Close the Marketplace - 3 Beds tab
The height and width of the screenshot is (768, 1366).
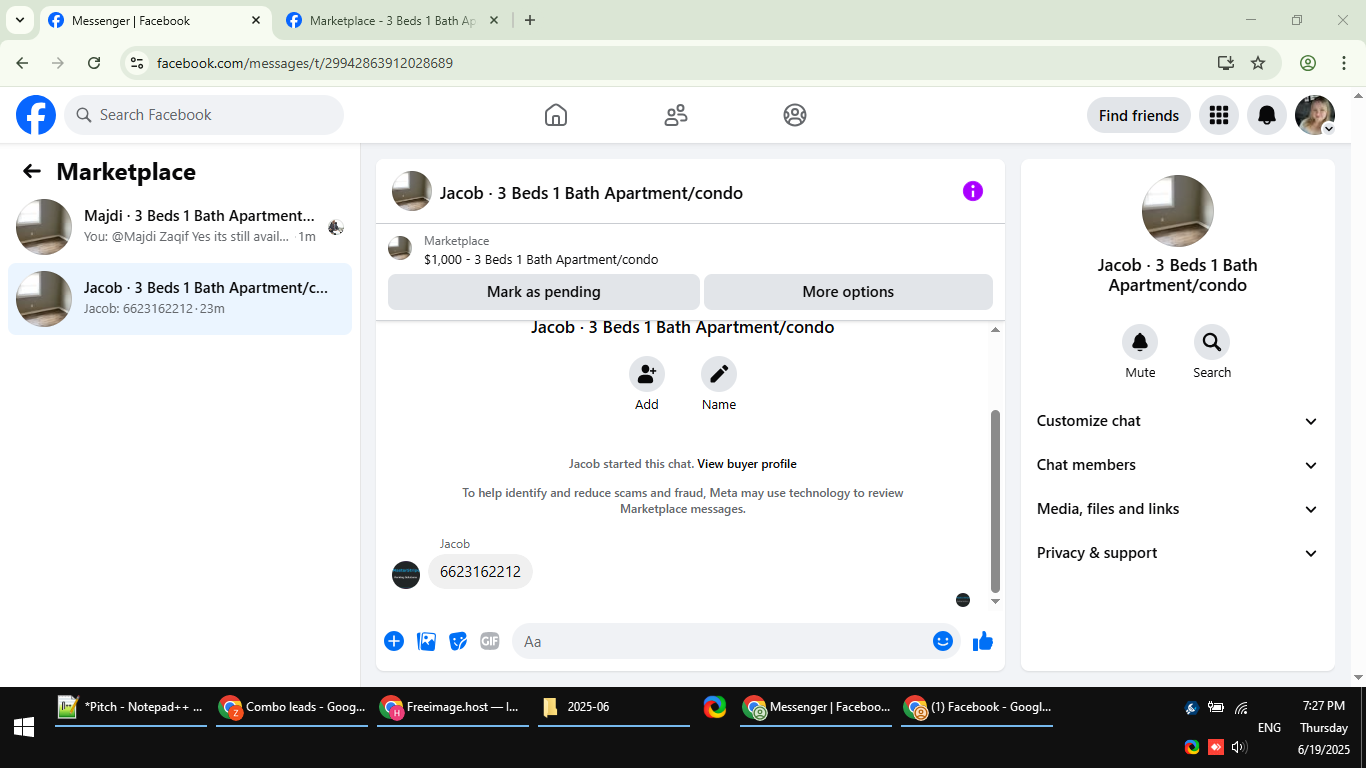click(494, 20)
